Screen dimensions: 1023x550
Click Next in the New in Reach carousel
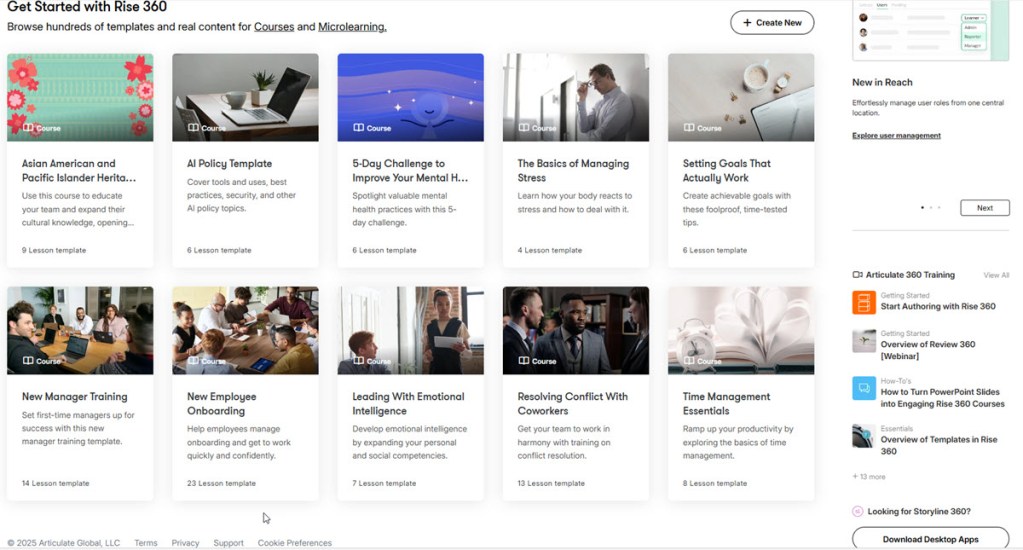pos(984,208)
